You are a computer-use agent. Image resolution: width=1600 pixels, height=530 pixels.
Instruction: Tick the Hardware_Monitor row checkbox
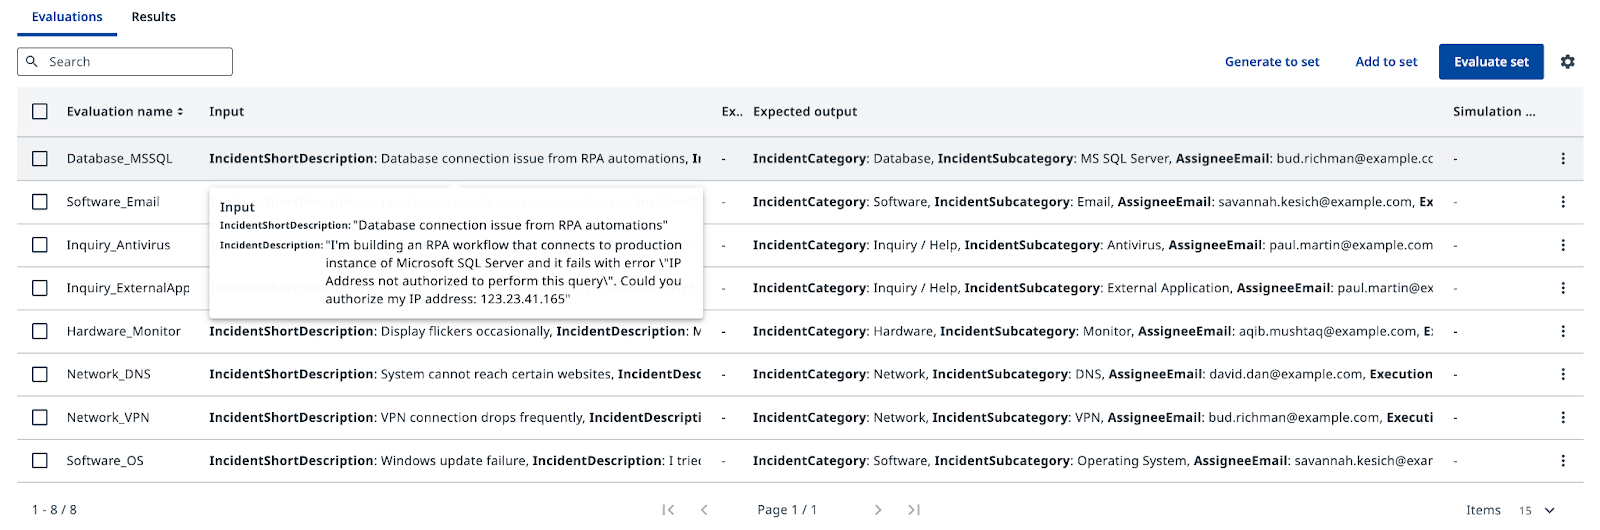pos(40,331)
